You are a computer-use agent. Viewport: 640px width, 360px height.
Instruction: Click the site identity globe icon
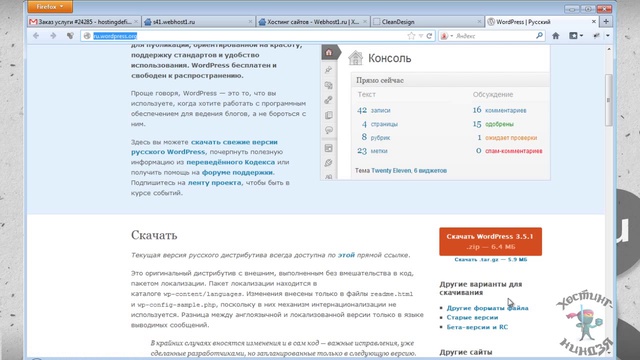coord(87,36)
